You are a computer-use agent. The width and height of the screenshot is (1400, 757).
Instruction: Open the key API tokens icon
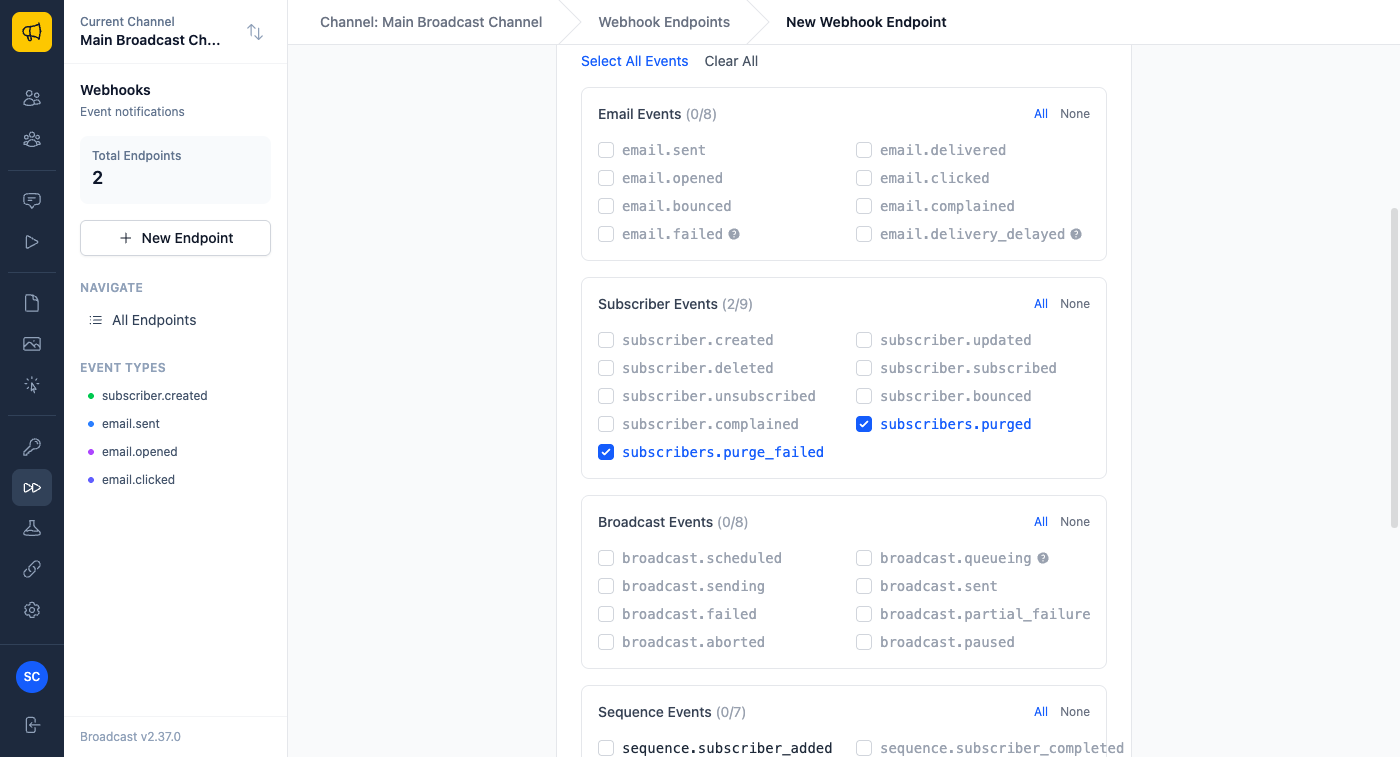click(32, 447)
